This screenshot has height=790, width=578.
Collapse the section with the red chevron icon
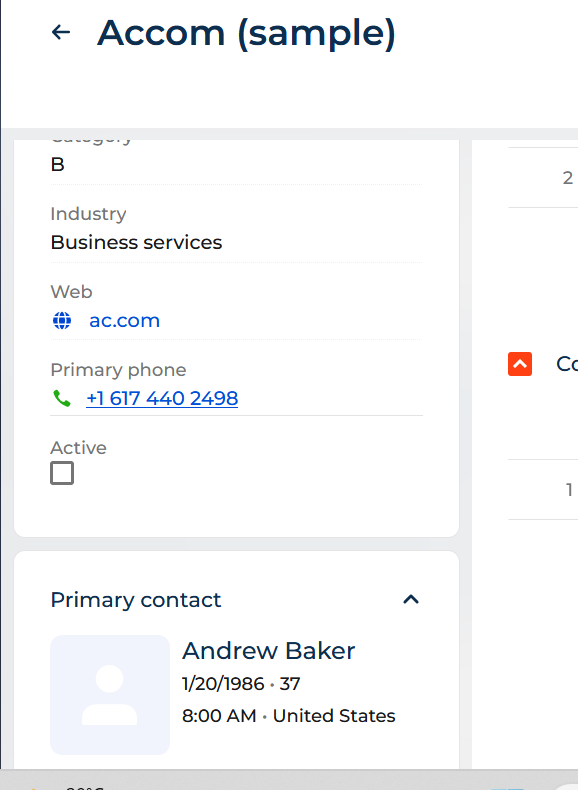pos(520,364)
